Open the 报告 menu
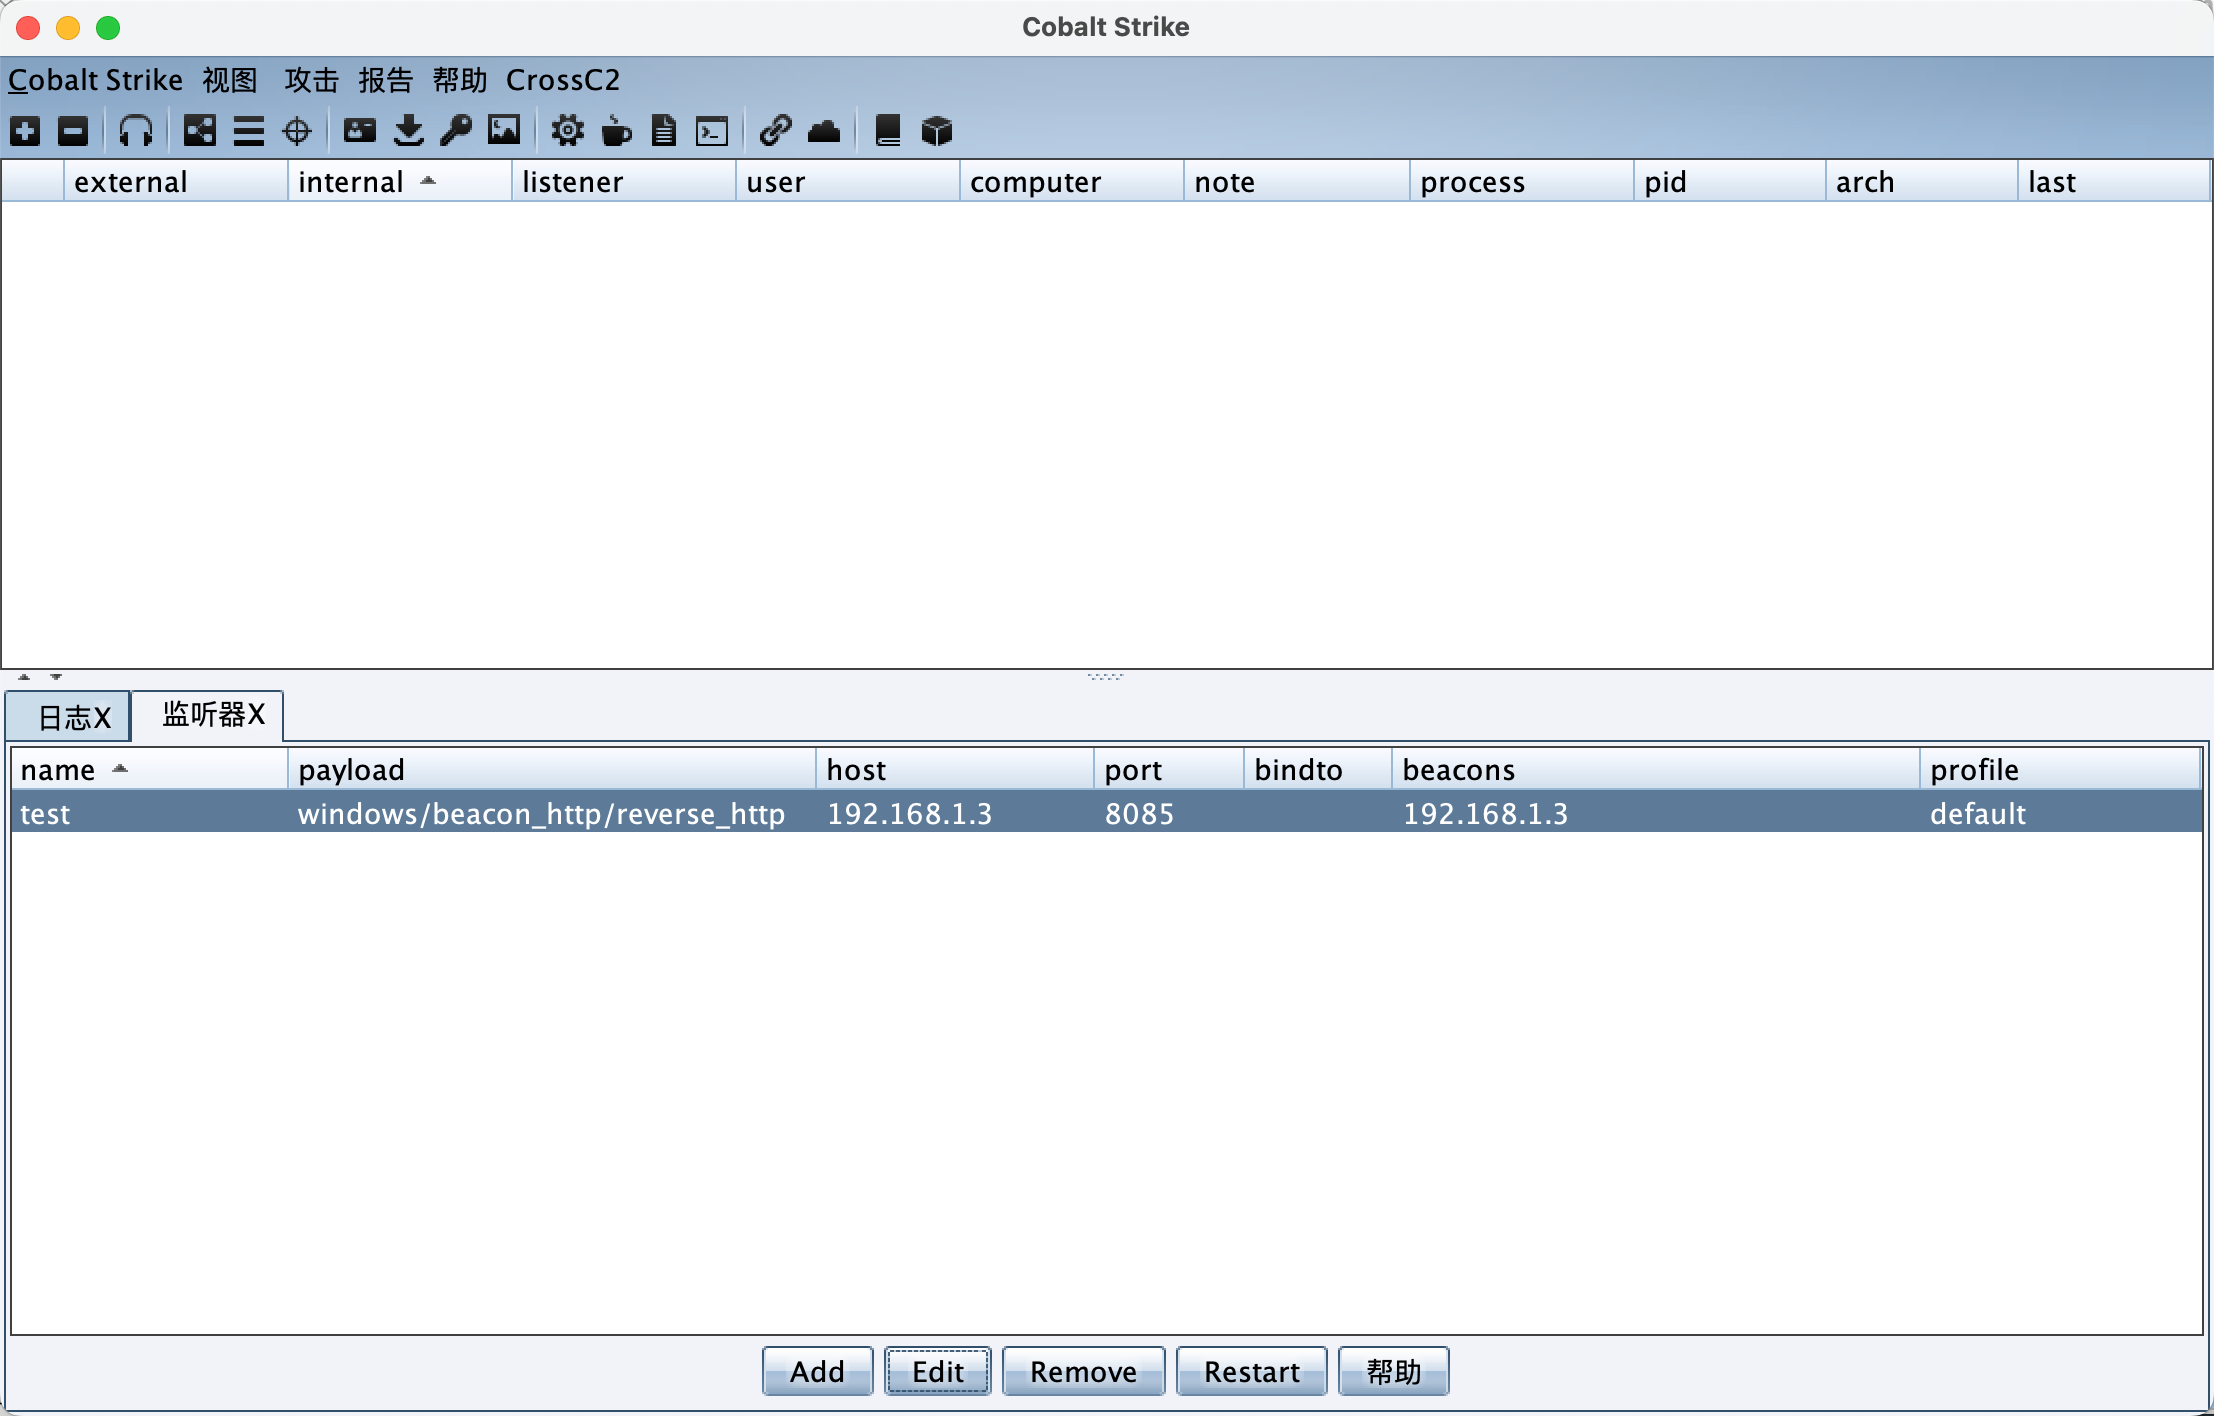The image size is (2214, 1416). [386, 80]
